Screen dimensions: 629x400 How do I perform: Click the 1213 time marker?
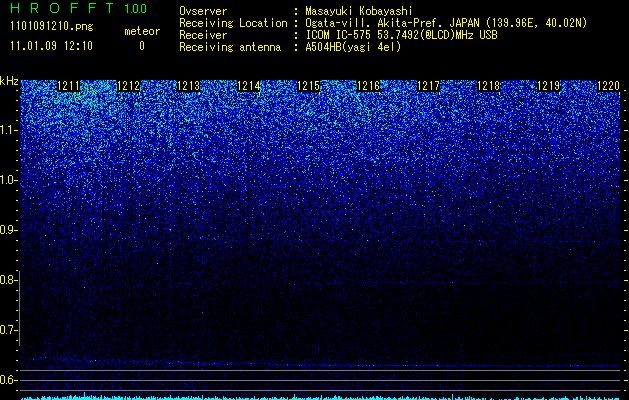click(x=188, y=86)
